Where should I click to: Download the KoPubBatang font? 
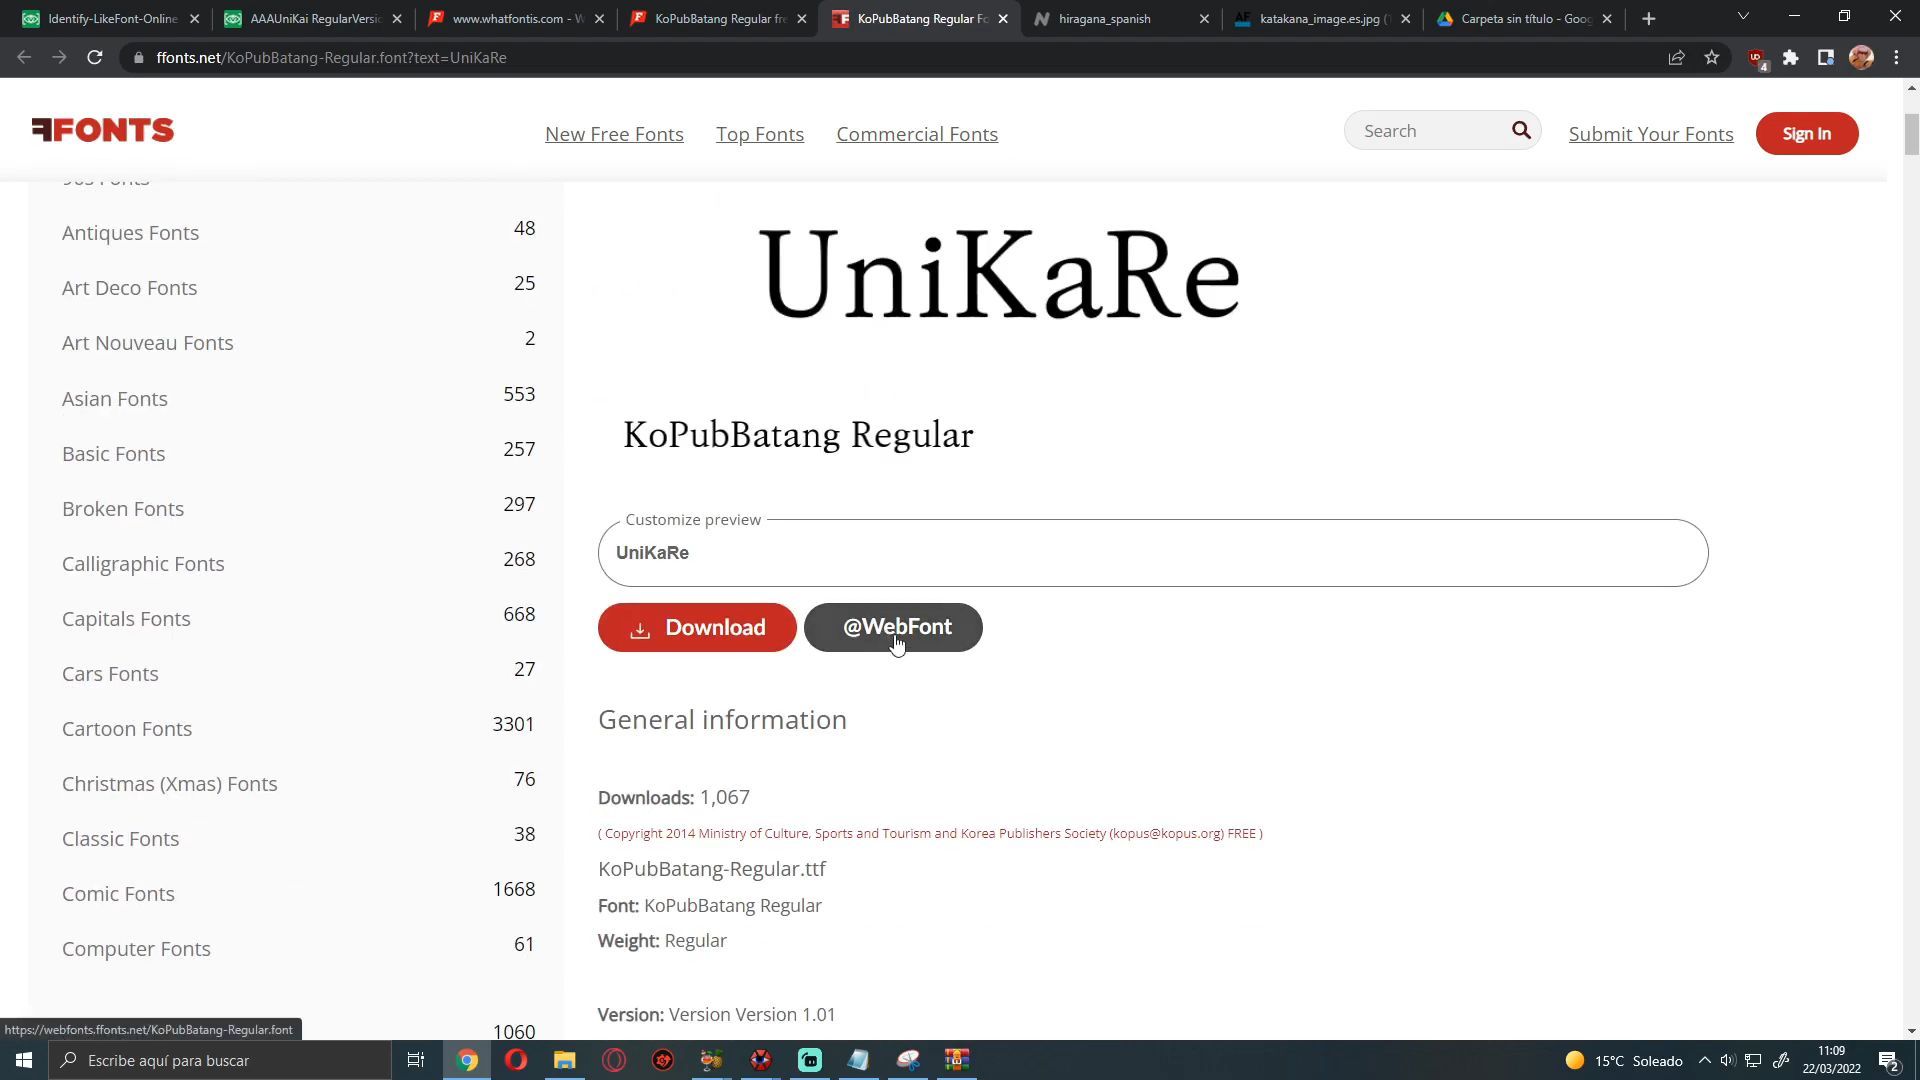click(697, 627)
